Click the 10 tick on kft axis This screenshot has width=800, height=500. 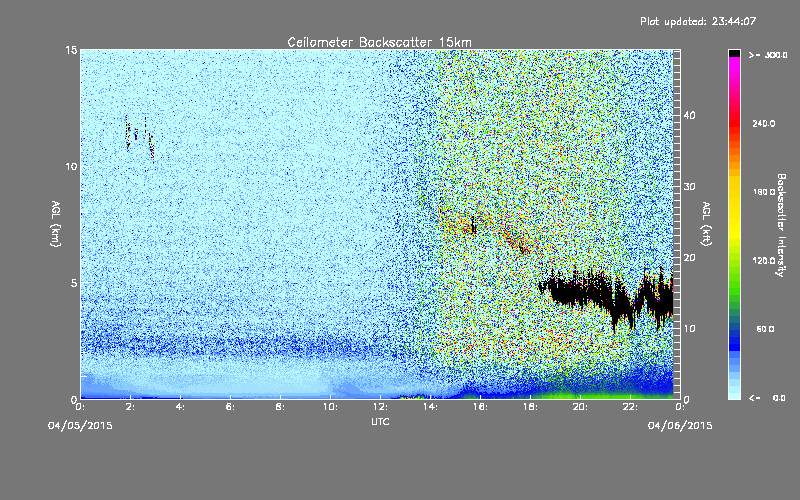(689, 329)
